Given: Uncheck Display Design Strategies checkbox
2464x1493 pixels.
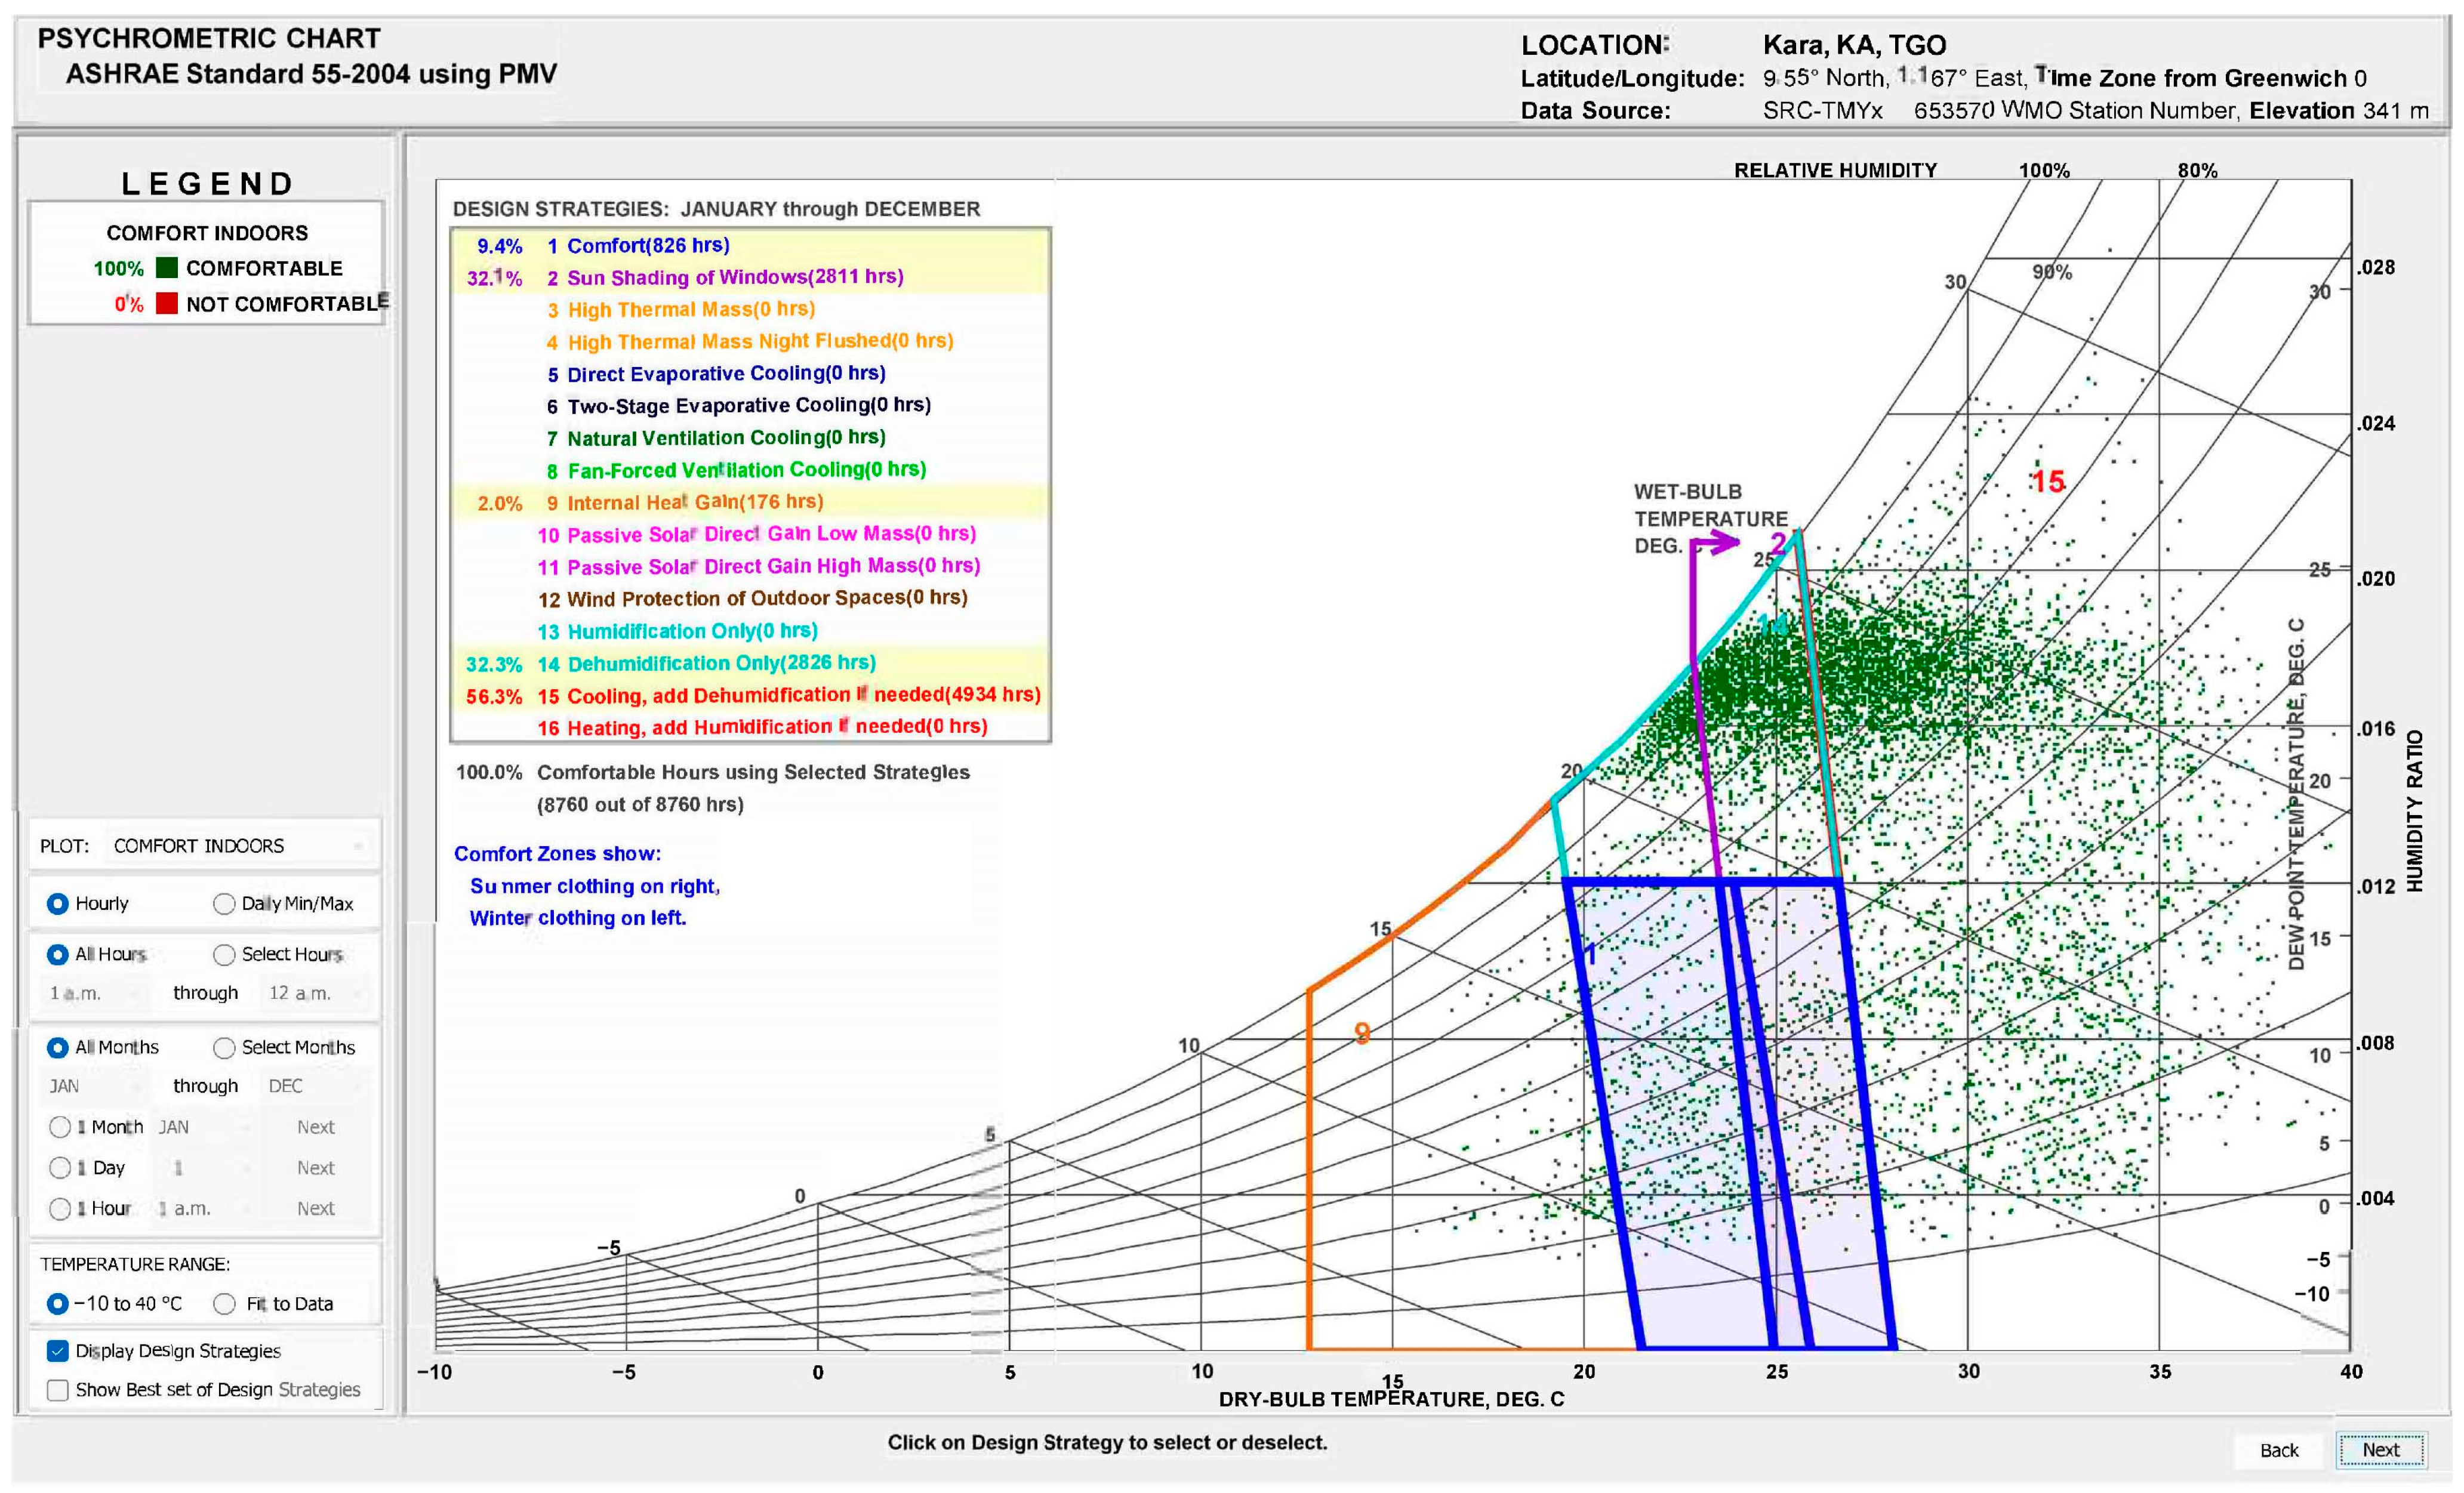Looking at the screenshot, I should [x=58, y=1351].
